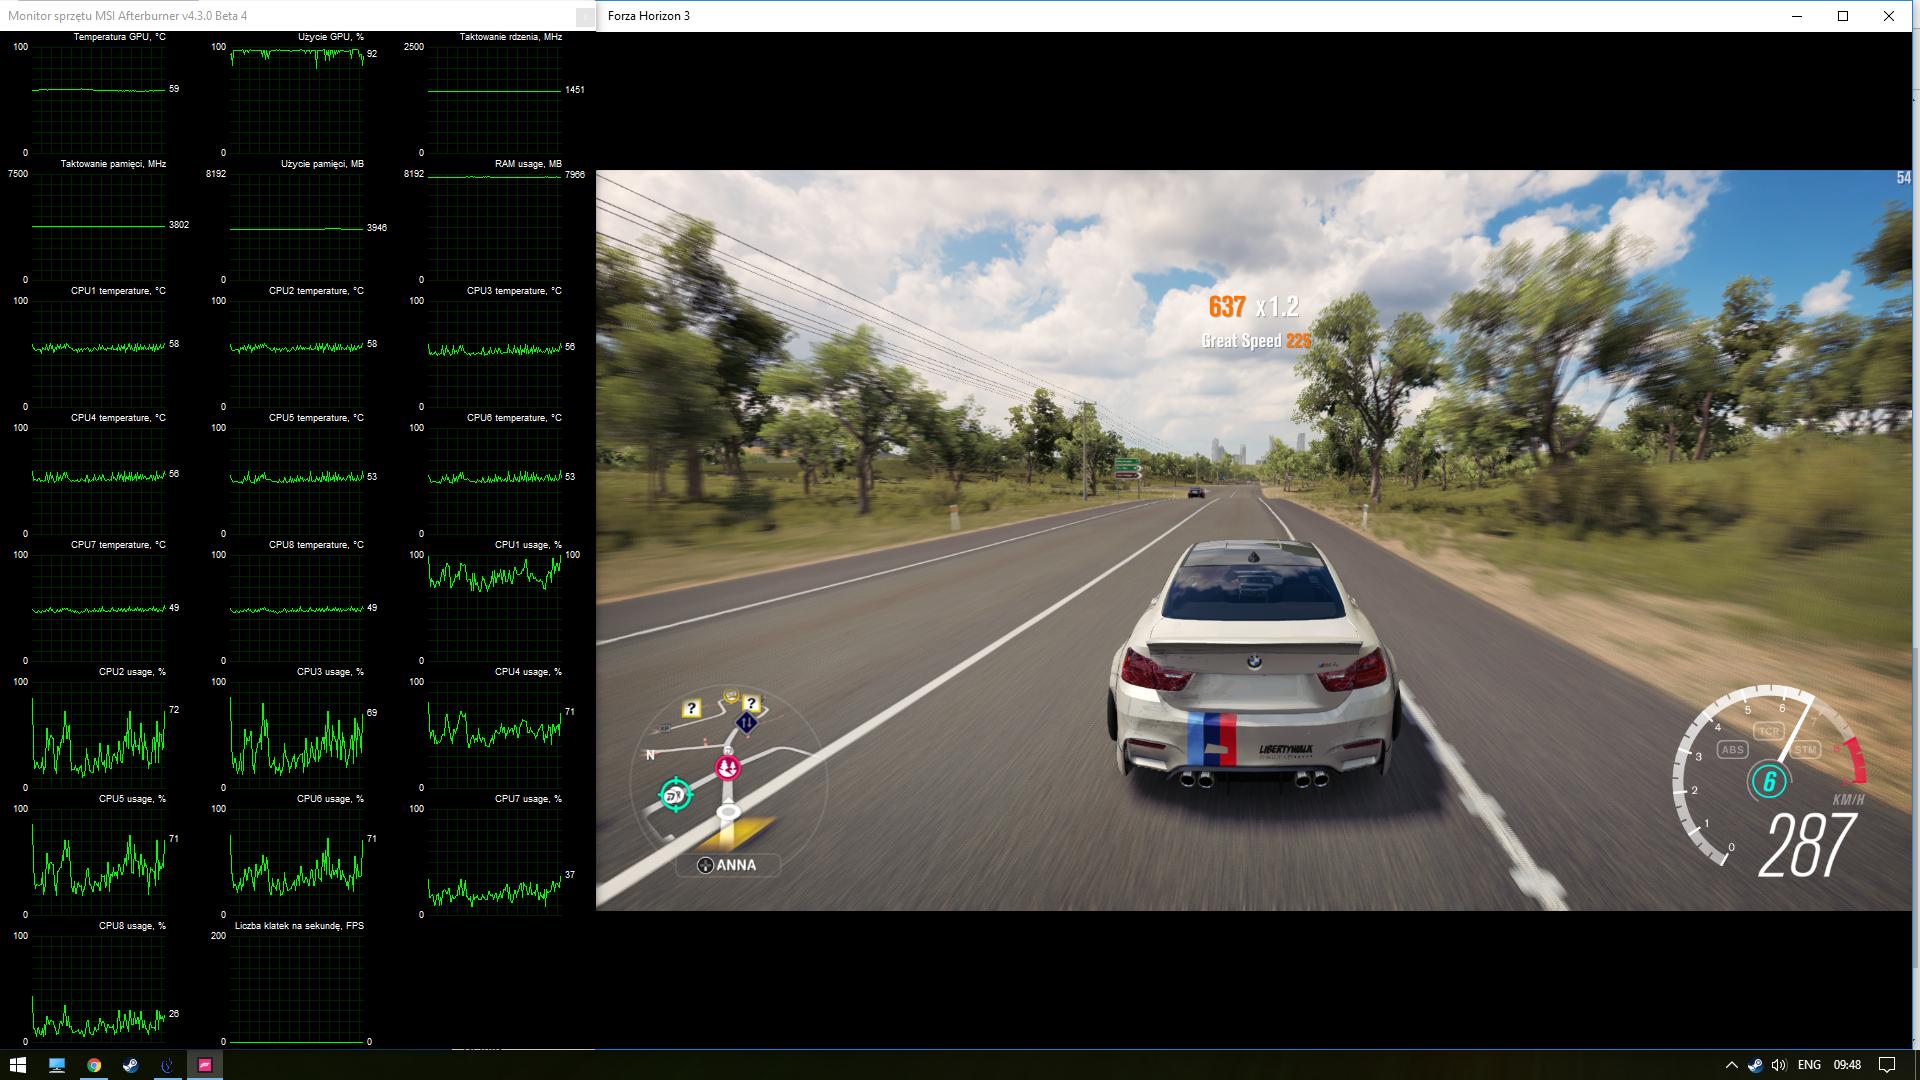Click the CPU5 usage graph label

(x=132, y=799)
